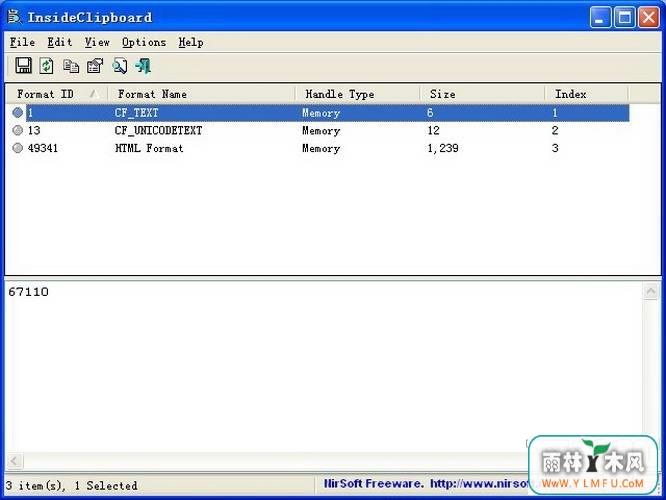666x500 pixels.
Task: Click the status text '3 item(s), 1 Selected'
Action: pos(71,486)
